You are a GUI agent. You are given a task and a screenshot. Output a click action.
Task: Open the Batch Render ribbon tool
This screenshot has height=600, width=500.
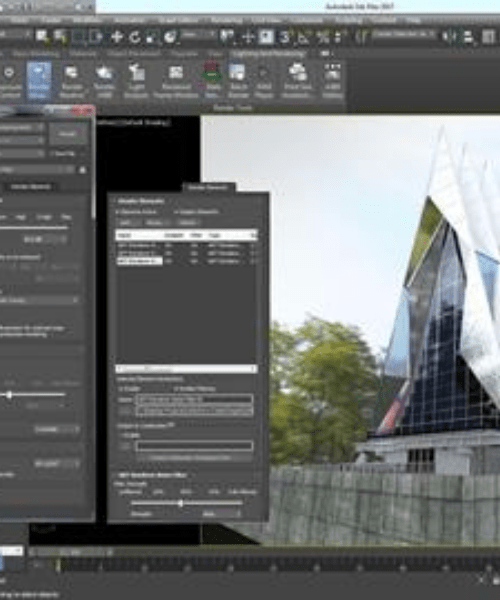pyautogui.click(x=238, y=81)
